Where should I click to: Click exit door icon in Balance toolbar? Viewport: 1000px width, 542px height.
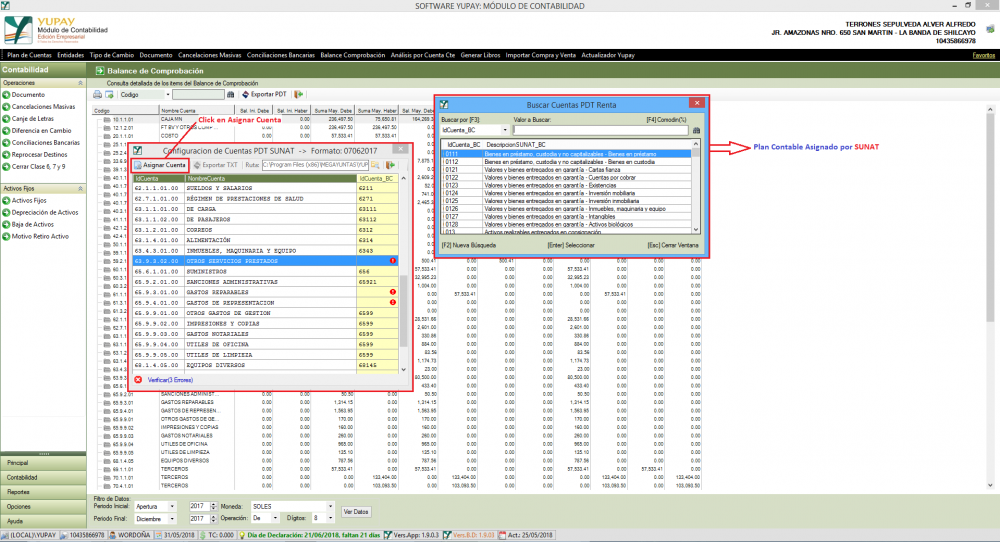pos(298,94)
